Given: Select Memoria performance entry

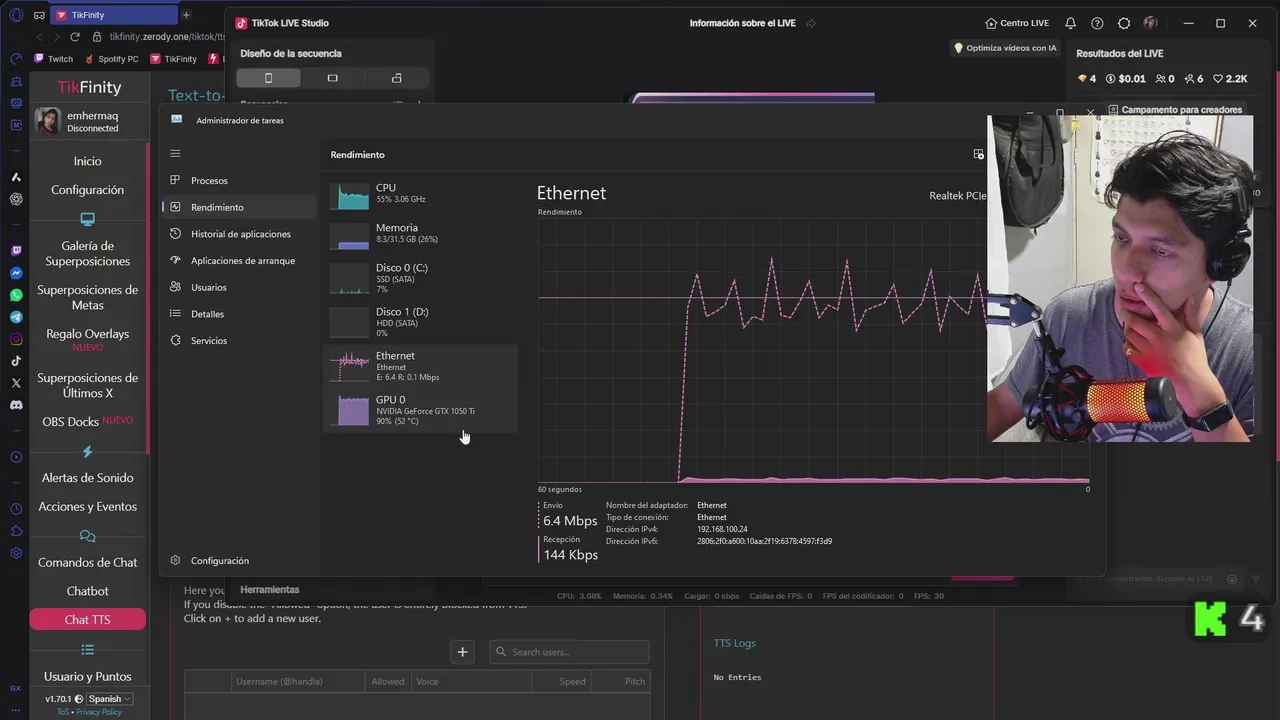Looking at the screenshot, I should [x=420, y=234].
